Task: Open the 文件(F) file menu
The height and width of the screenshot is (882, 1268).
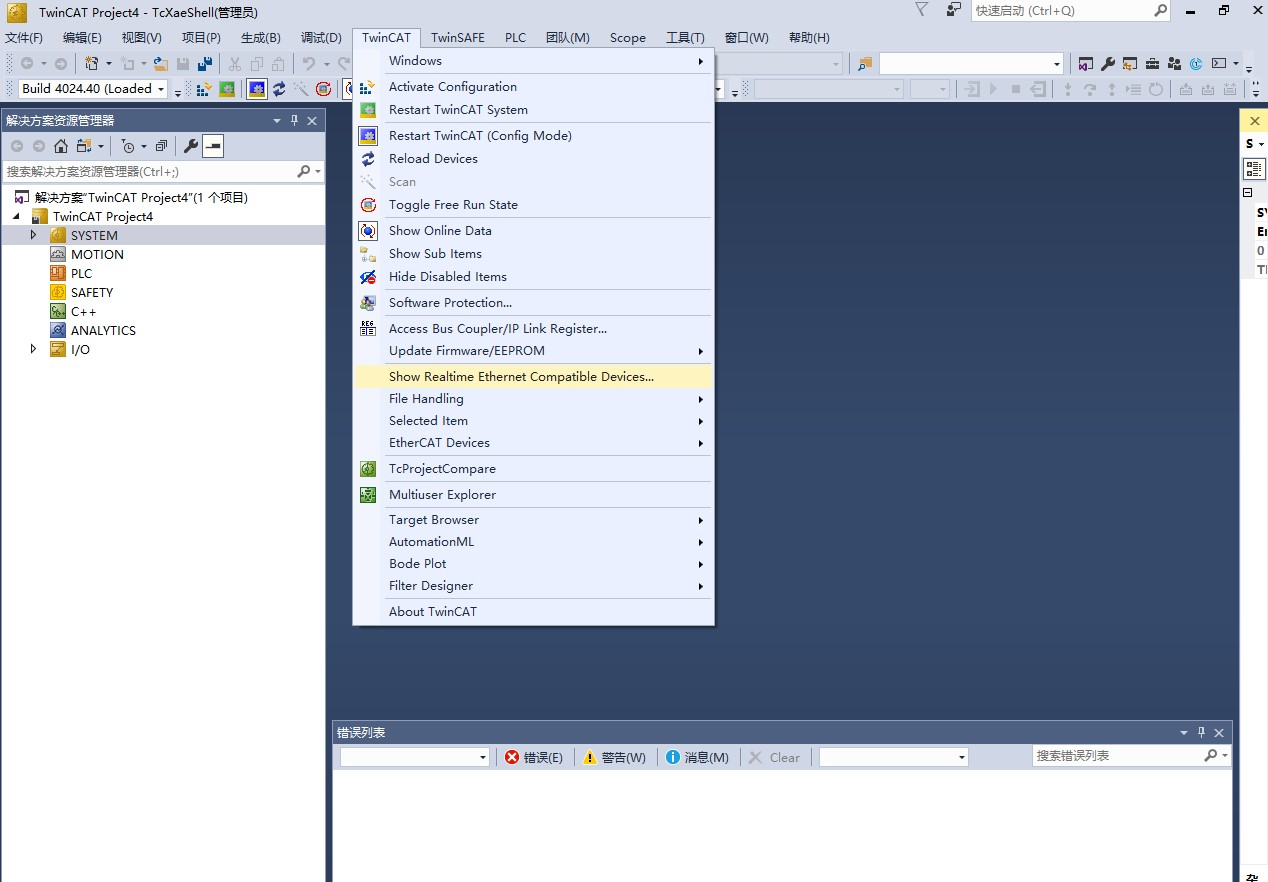Action: coord(24,38)
